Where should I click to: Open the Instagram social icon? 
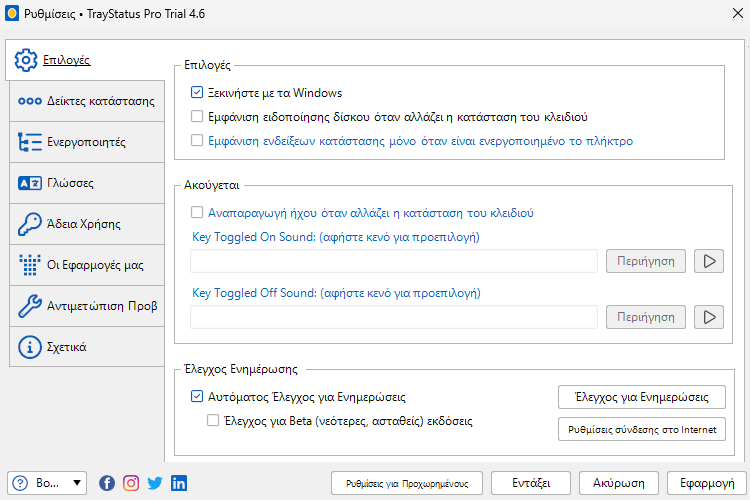click(131, 483)
